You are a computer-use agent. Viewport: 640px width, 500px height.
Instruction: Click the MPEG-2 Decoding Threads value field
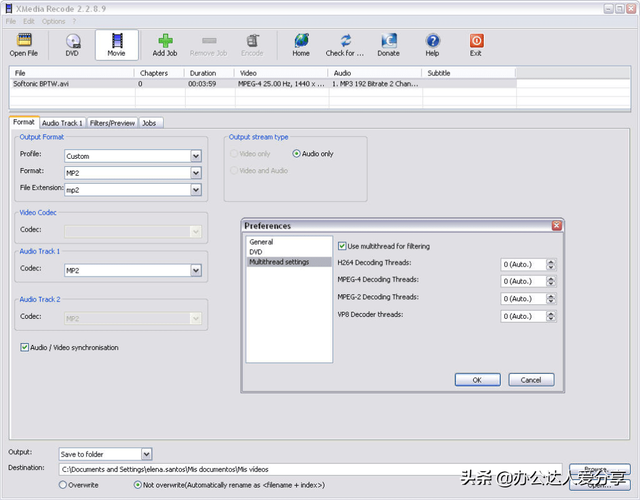click(x=524, y=299)
